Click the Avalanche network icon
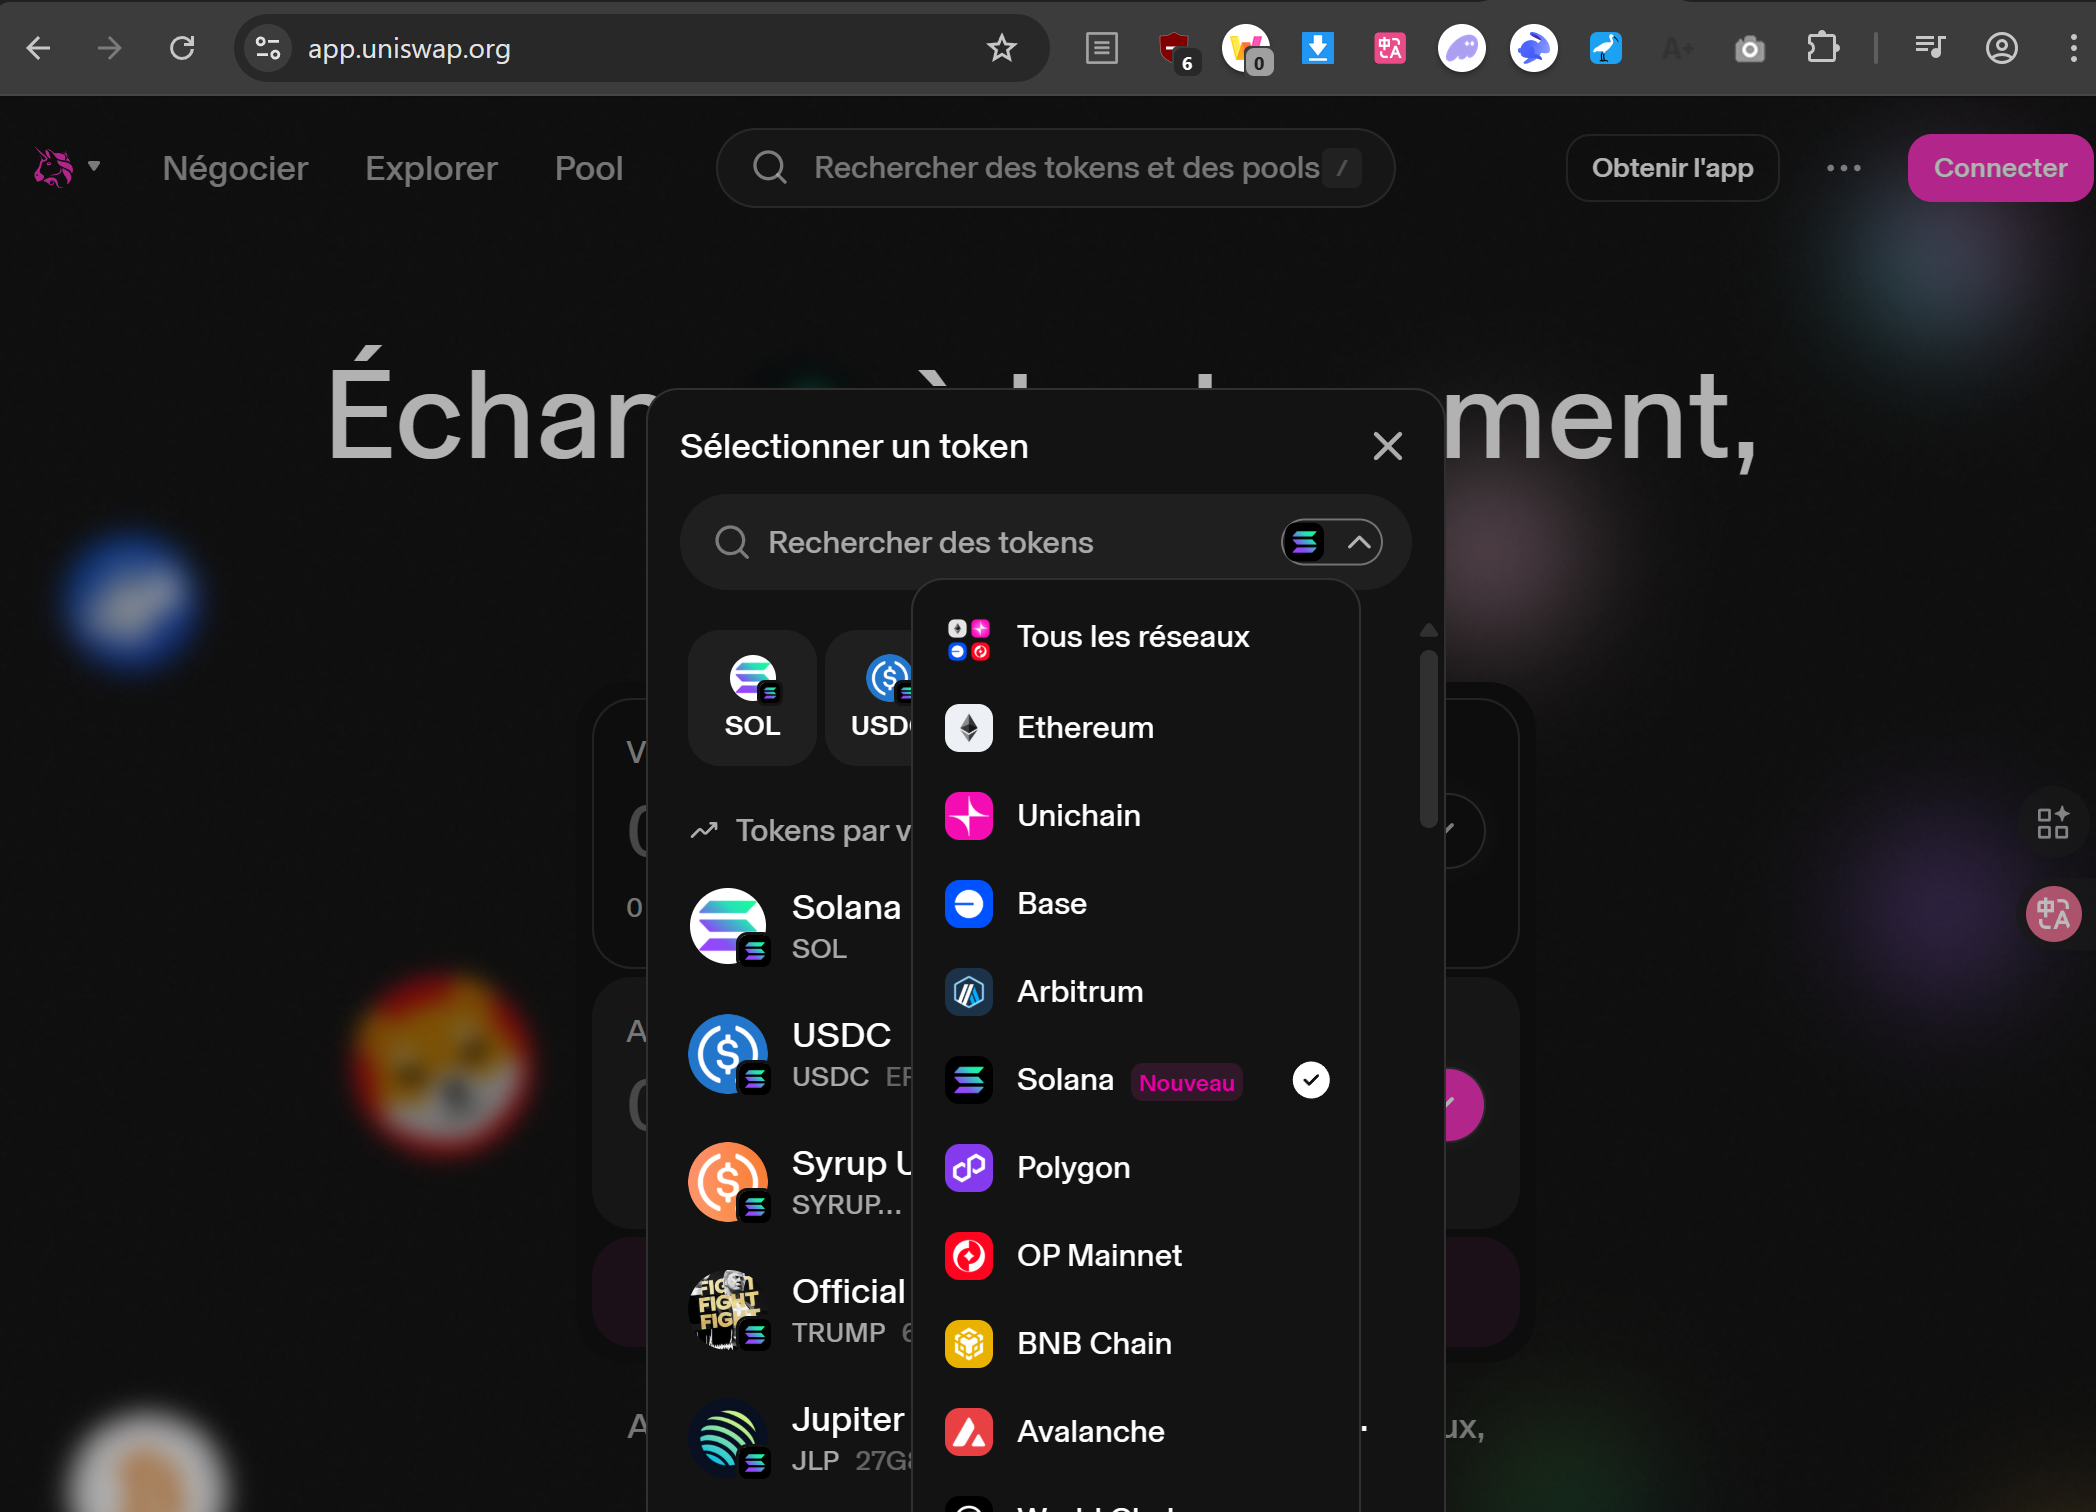Viewport: 2096px width, 1512px height. [968, 1432]
